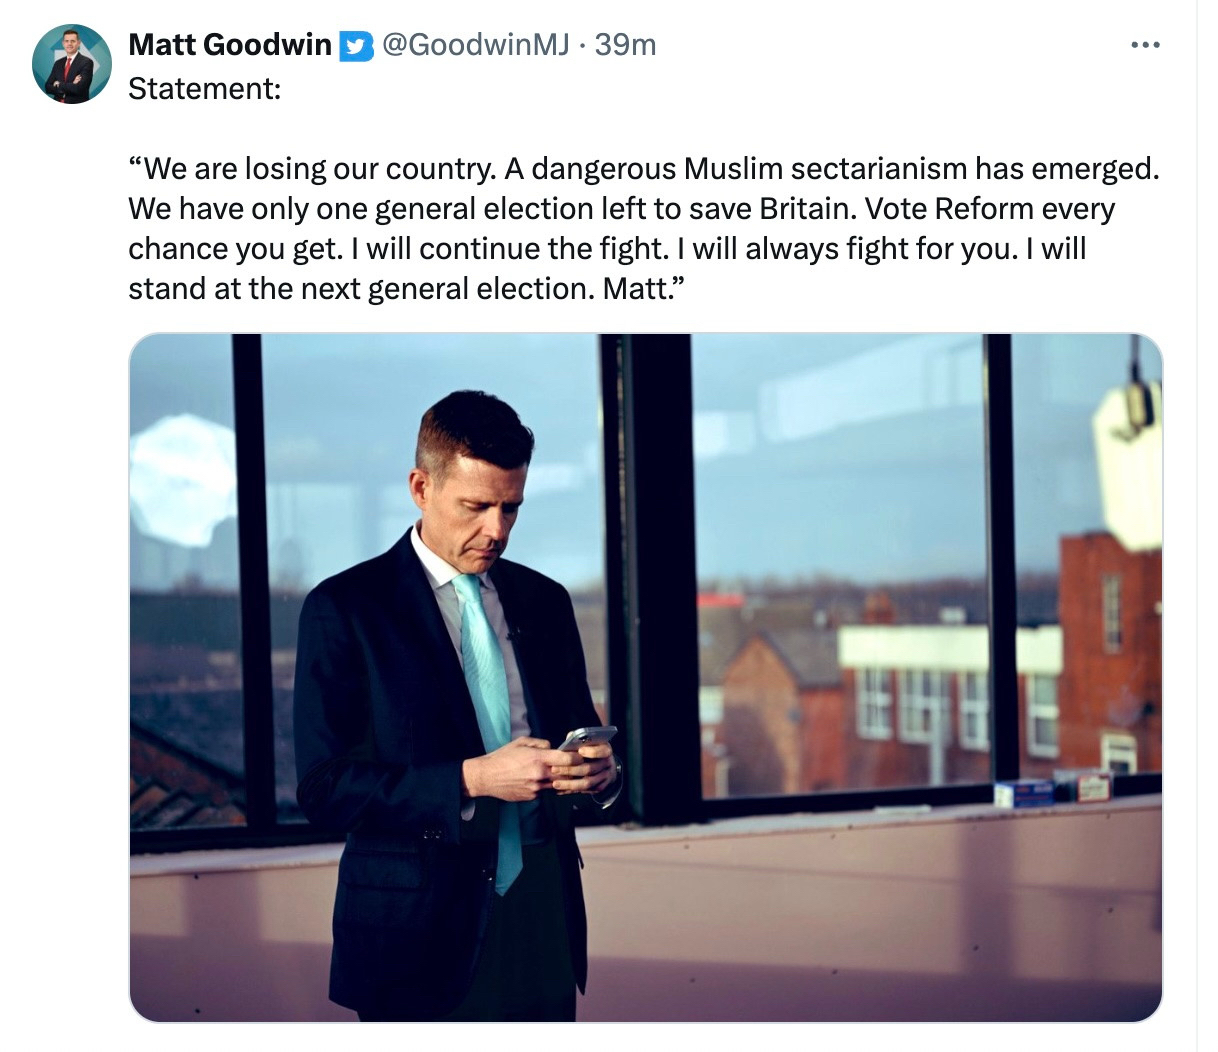The height and width of the screenshot is (1052, 1218).
Task: Click 'I will continue the fight' sentence
Action: click(510, 249)
